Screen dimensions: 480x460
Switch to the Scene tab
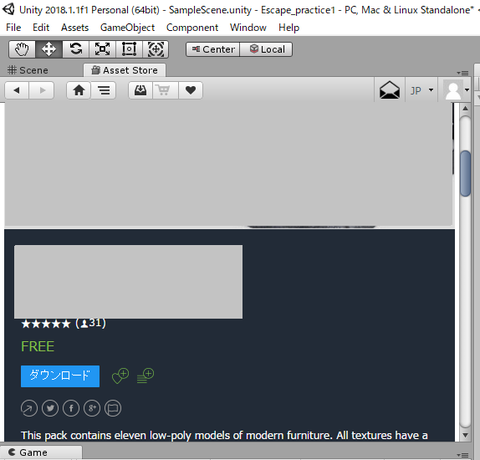coord(28,70)
